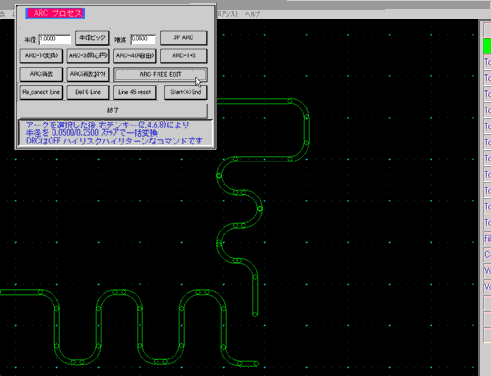Click the Fil item in right panel
The image size is (491, 376).
(487, 239)
